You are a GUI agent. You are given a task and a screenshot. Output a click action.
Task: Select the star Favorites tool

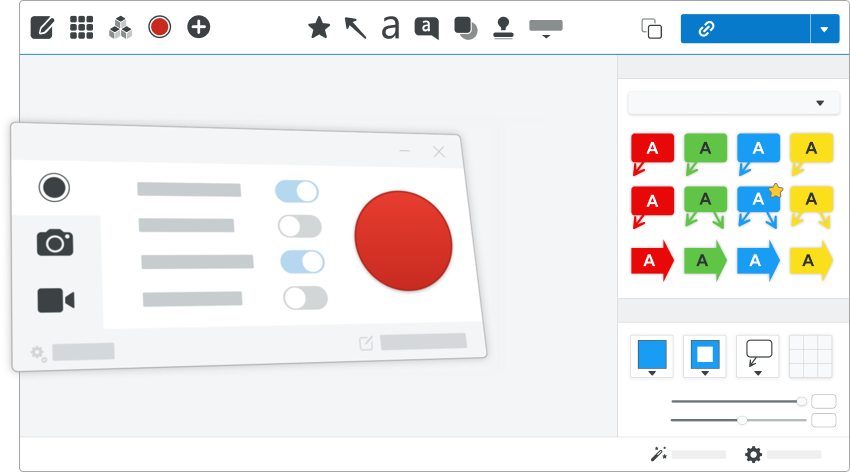(x=319, y=28)
